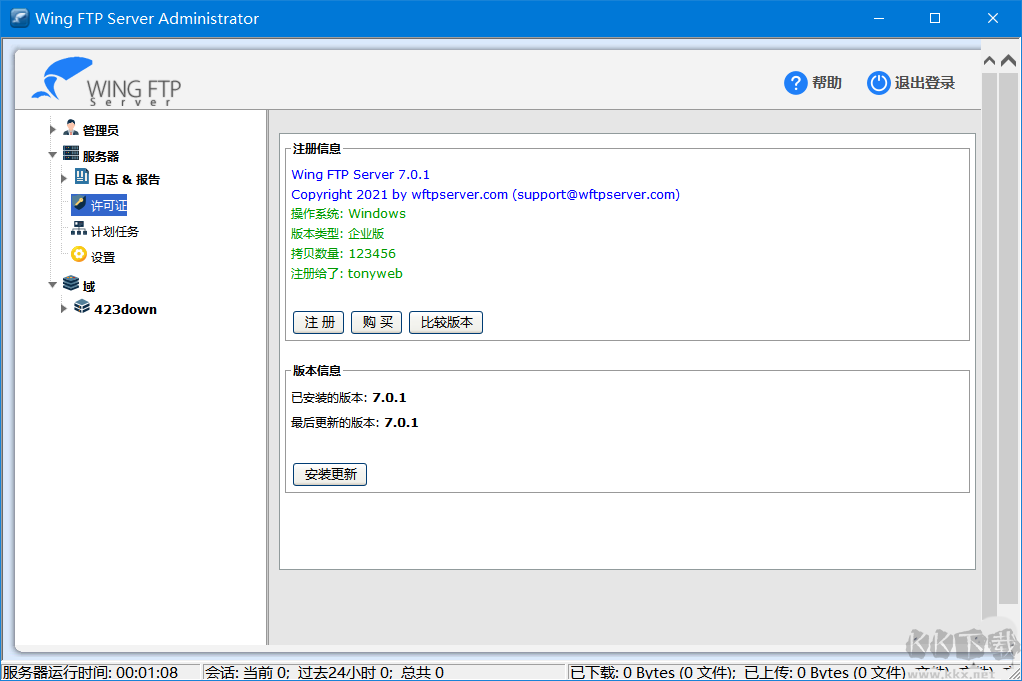Screen dimensions: 1022x681
Task: Click the 版本类型: 企业版 line
Action: click(x=337, y=233)
